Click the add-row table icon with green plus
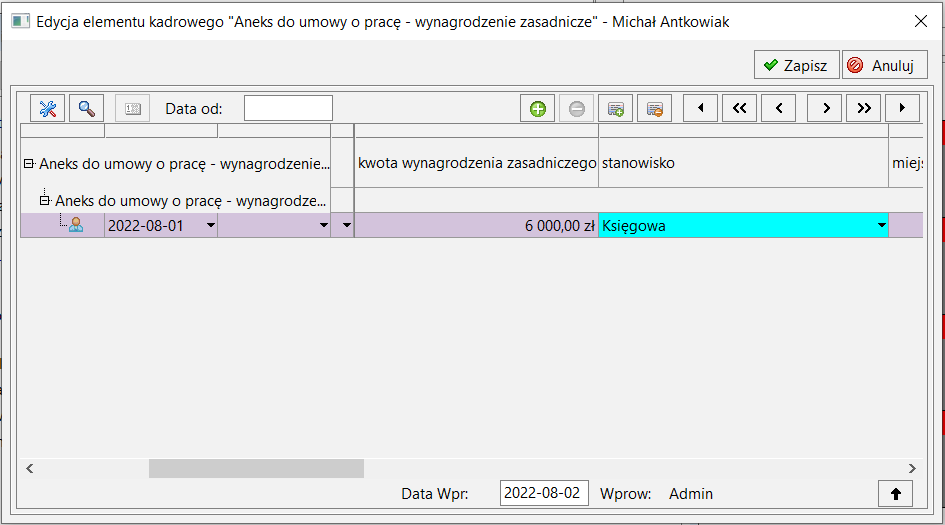945x525 pixels. (x=615, y=108)
